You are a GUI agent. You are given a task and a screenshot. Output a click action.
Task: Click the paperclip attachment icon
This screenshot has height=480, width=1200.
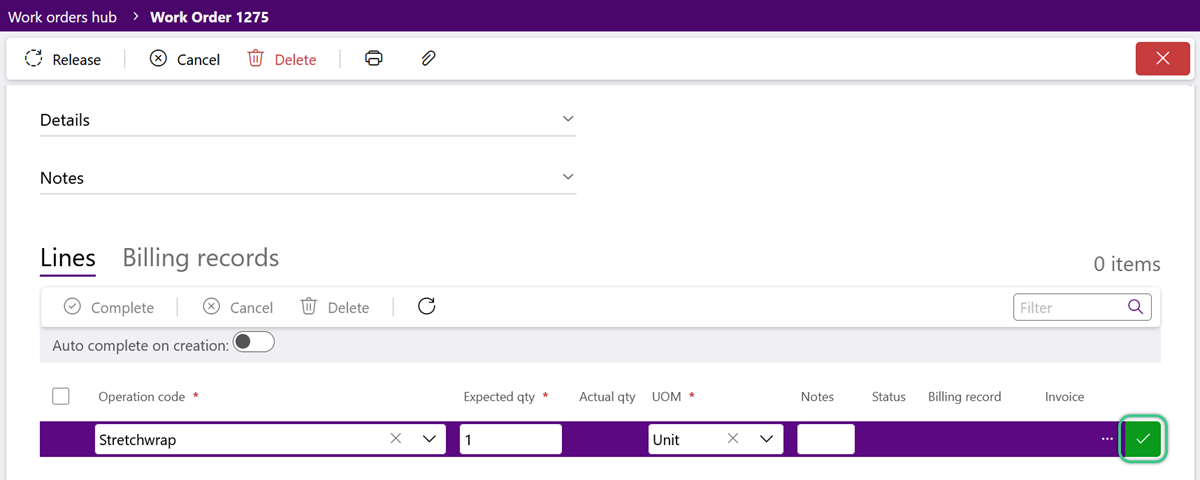tap(428, 58)
